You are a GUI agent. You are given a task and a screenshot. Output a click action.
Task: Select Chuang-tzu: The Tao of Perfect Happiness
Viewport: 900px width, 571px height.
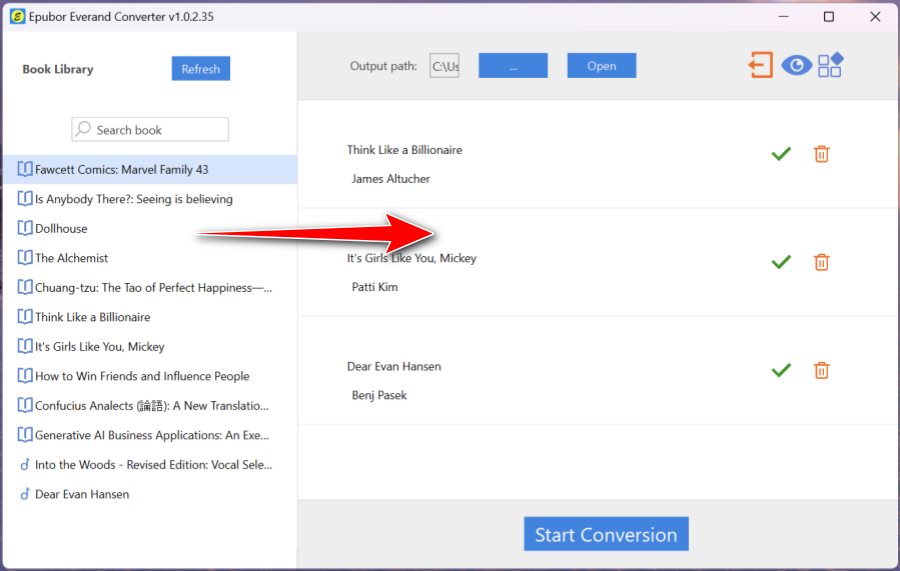pyautogui.click(x=150, y=288)
